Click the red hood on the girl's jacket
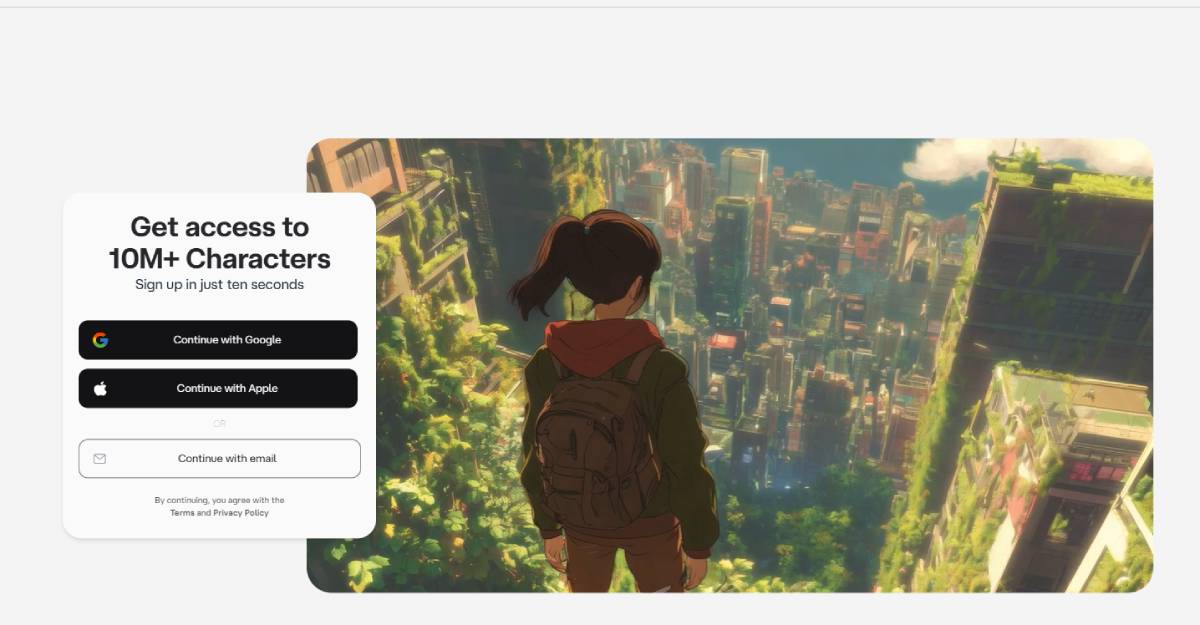Viewport: 1200px width, 625px height. coord(600,345)
